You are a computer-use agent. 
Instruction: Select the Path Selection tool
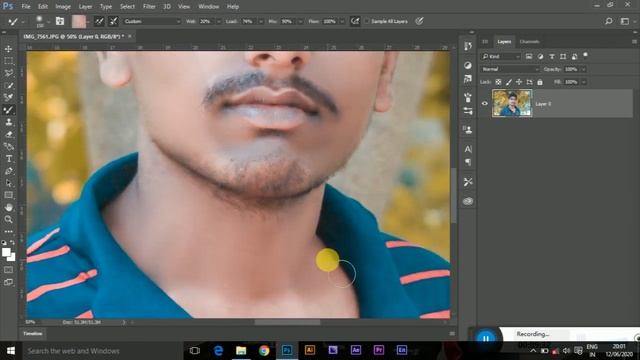(x=9, y=183)
